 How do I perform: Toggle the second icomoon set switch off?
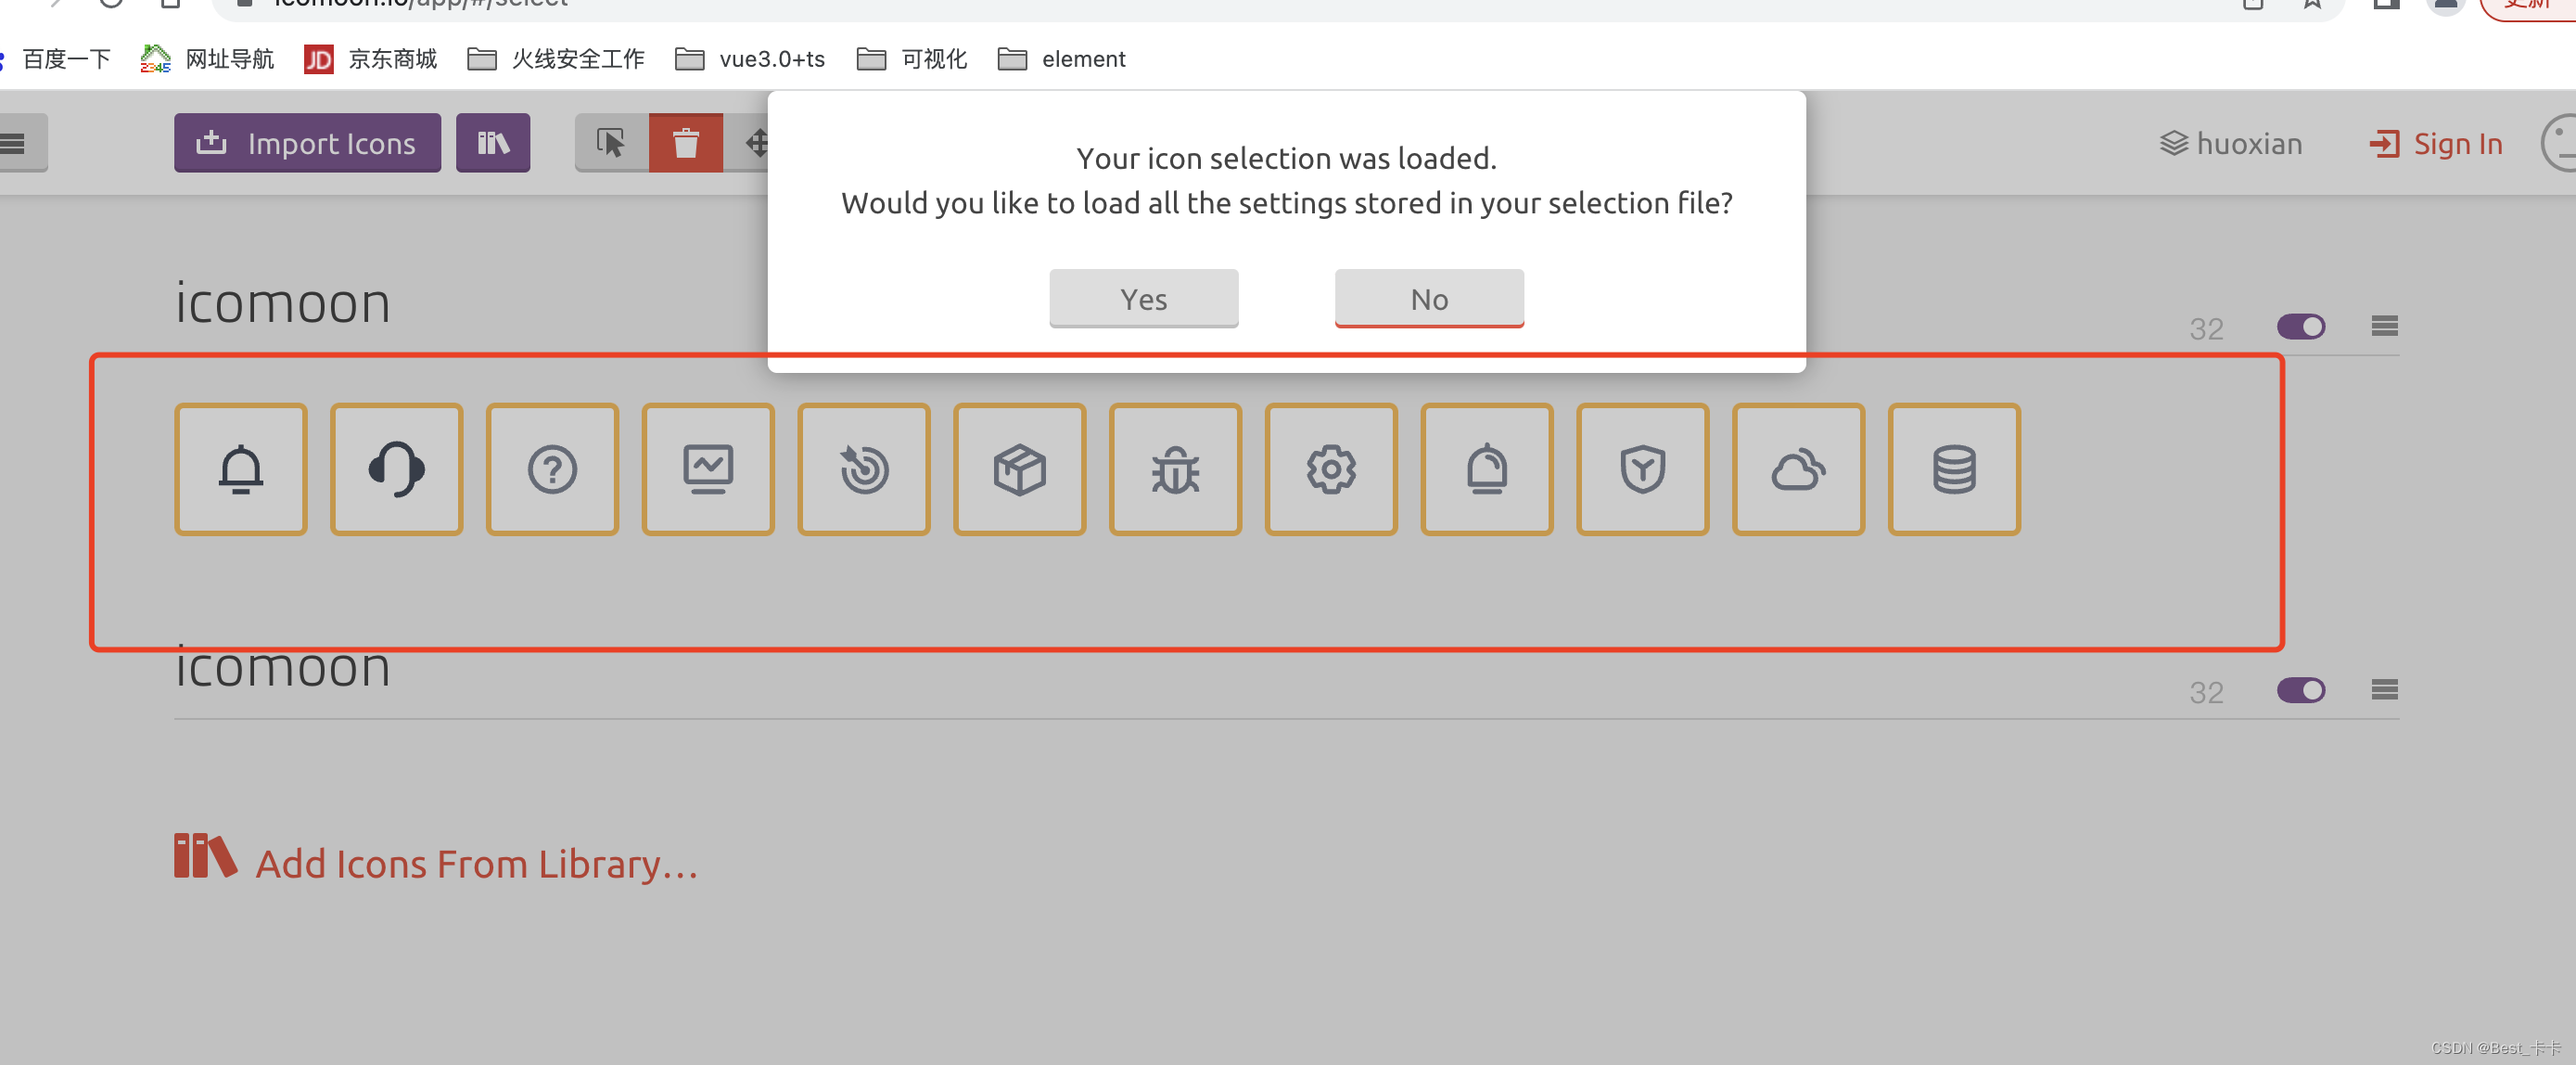click(2301, 690)
